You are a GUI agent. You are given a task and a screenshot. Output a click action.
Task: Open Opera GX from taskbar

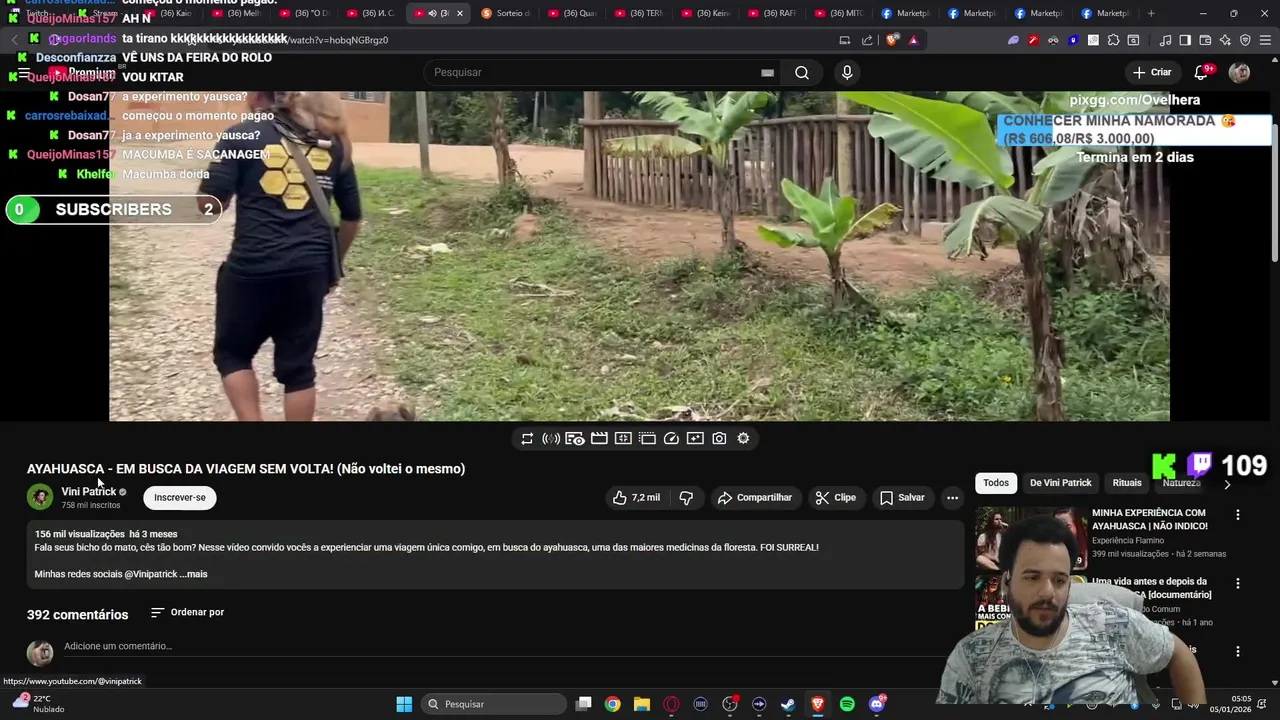click(671, 704)
